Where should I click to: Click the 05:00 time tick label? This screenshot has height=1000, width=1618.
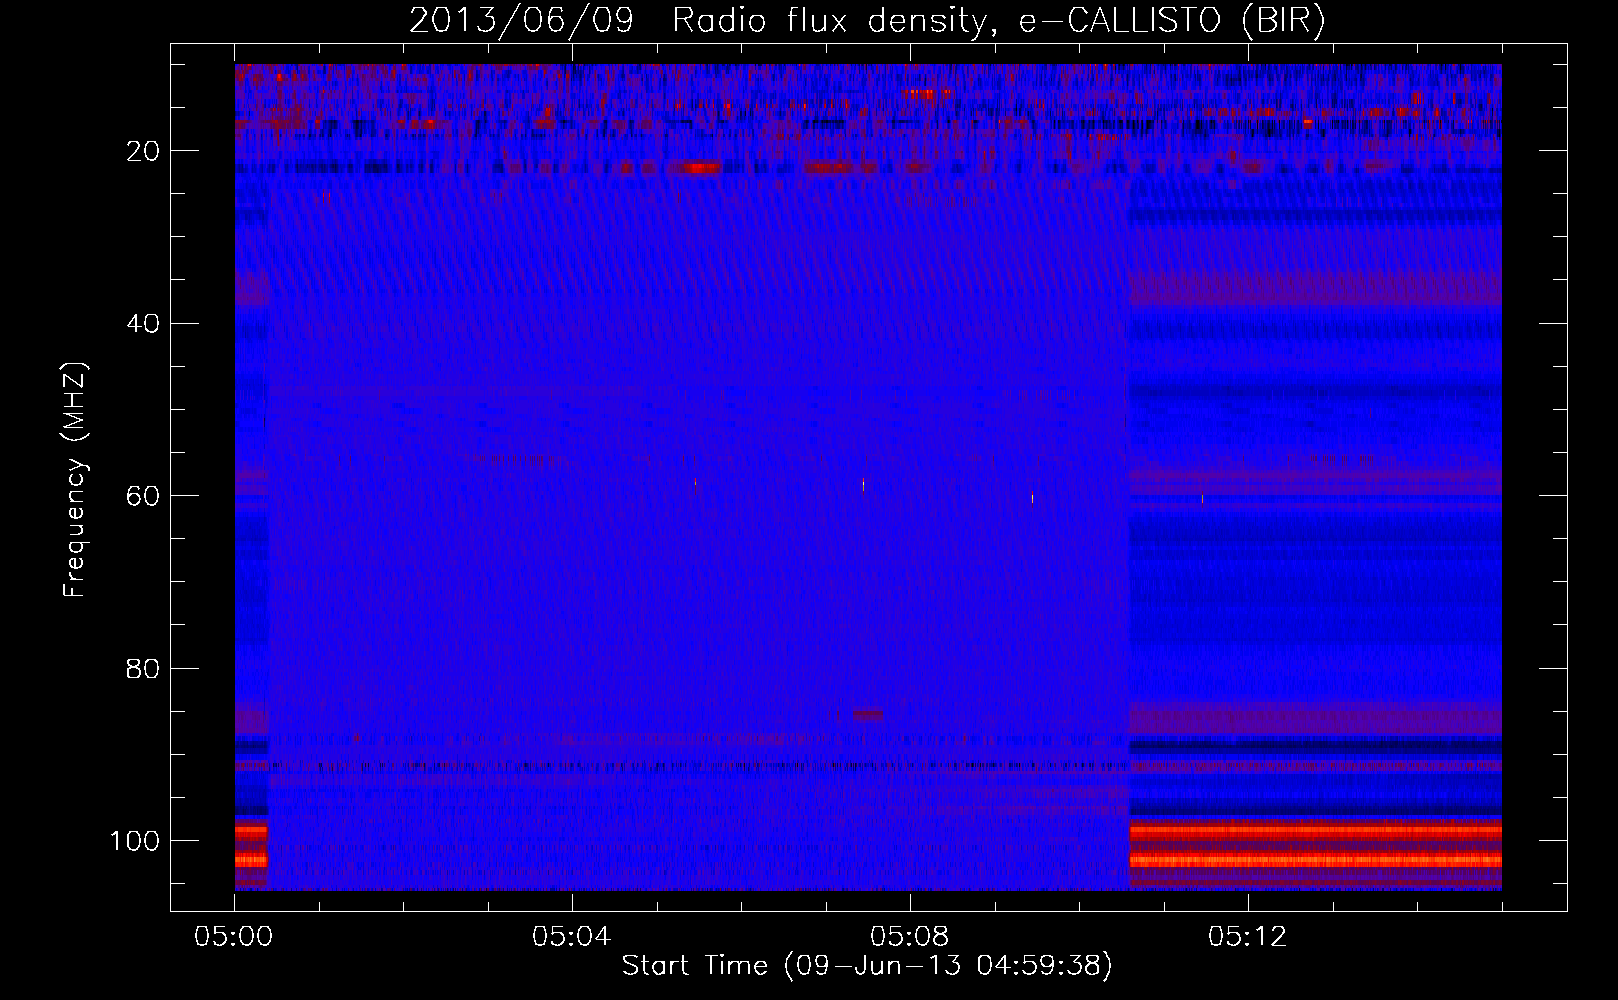pos(234,937)
